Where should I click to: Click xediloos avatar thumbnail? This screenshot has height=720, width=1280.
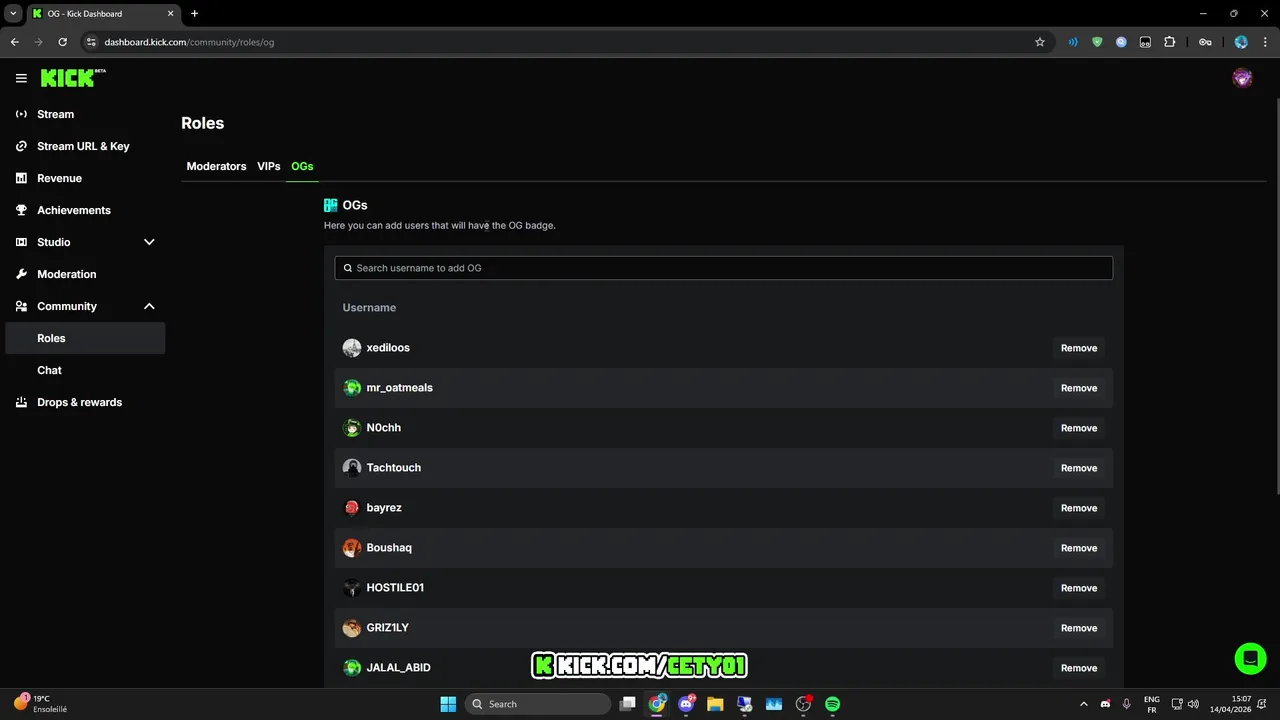pos(352,348)
